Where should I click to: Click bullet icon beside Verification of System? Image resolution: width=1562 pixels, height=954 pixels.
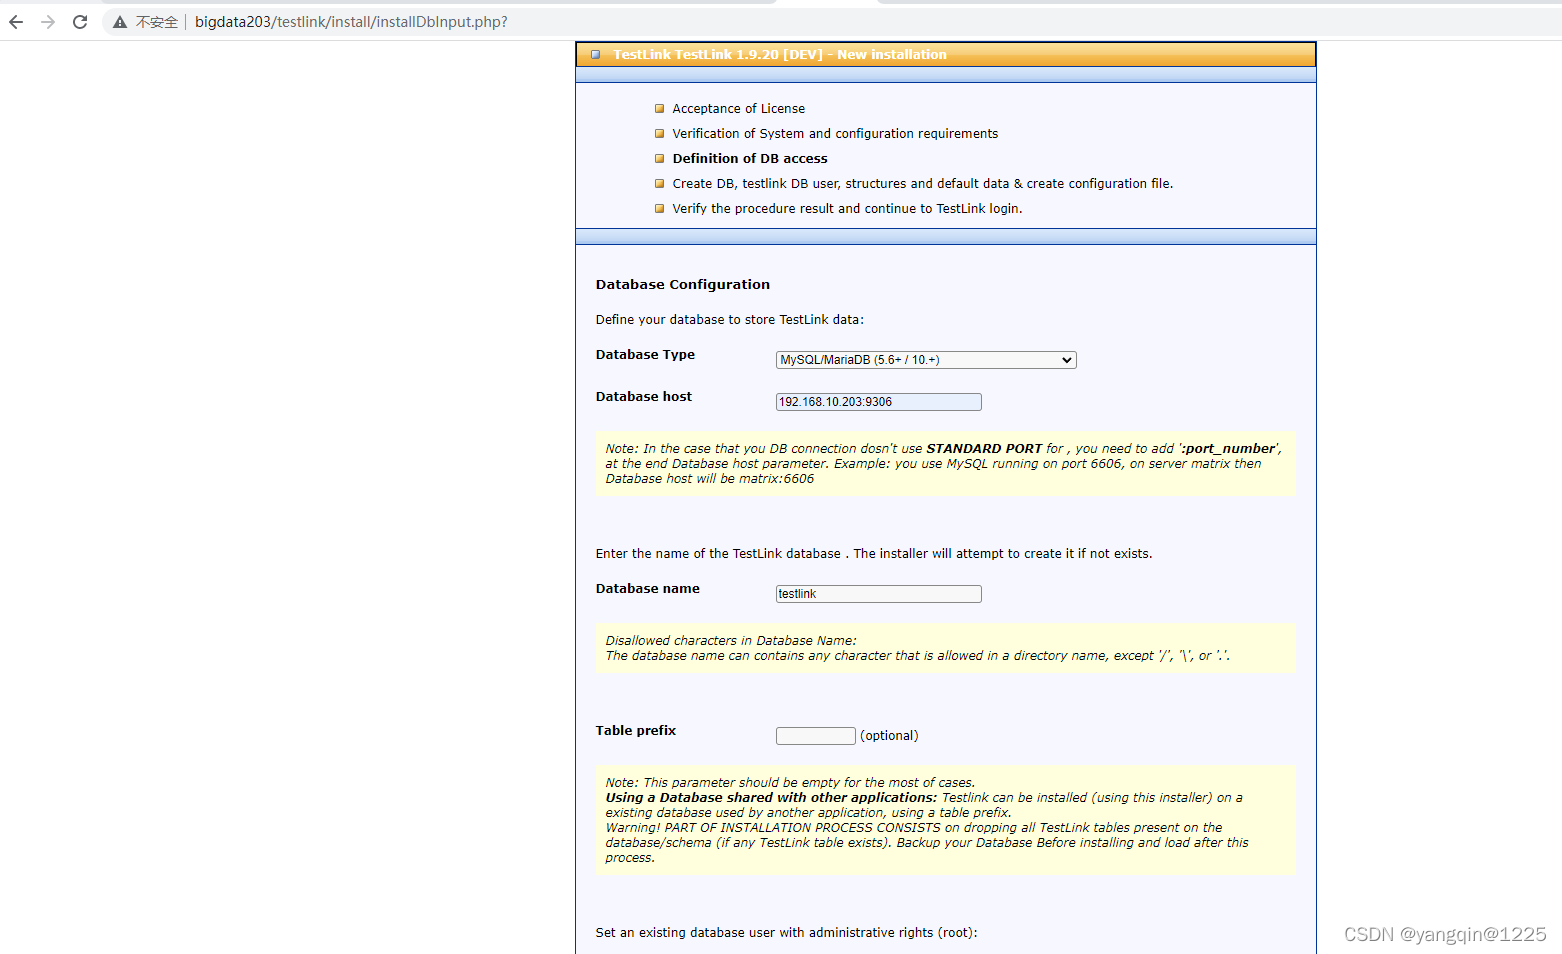click(x=659, y=134)
